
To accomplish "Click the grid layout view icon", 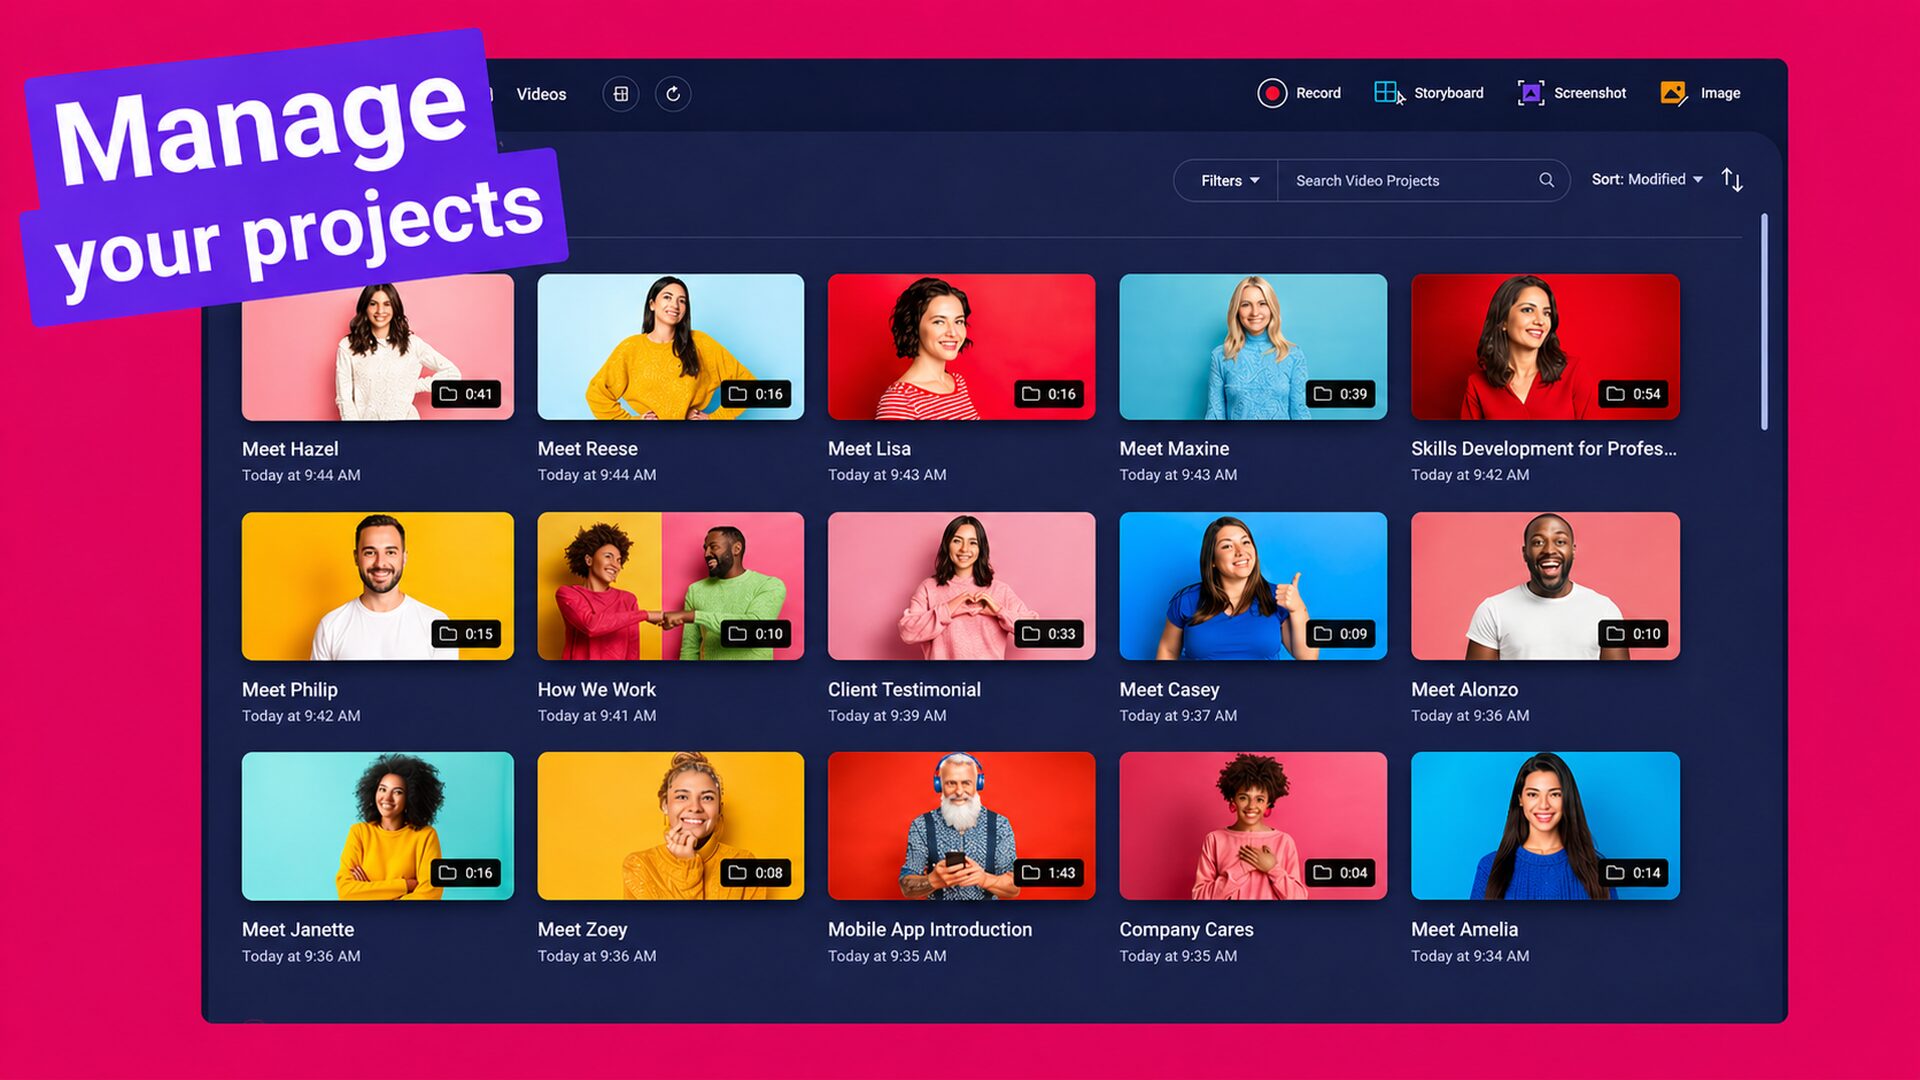I will pyautogui.click(x=621, y=94).
